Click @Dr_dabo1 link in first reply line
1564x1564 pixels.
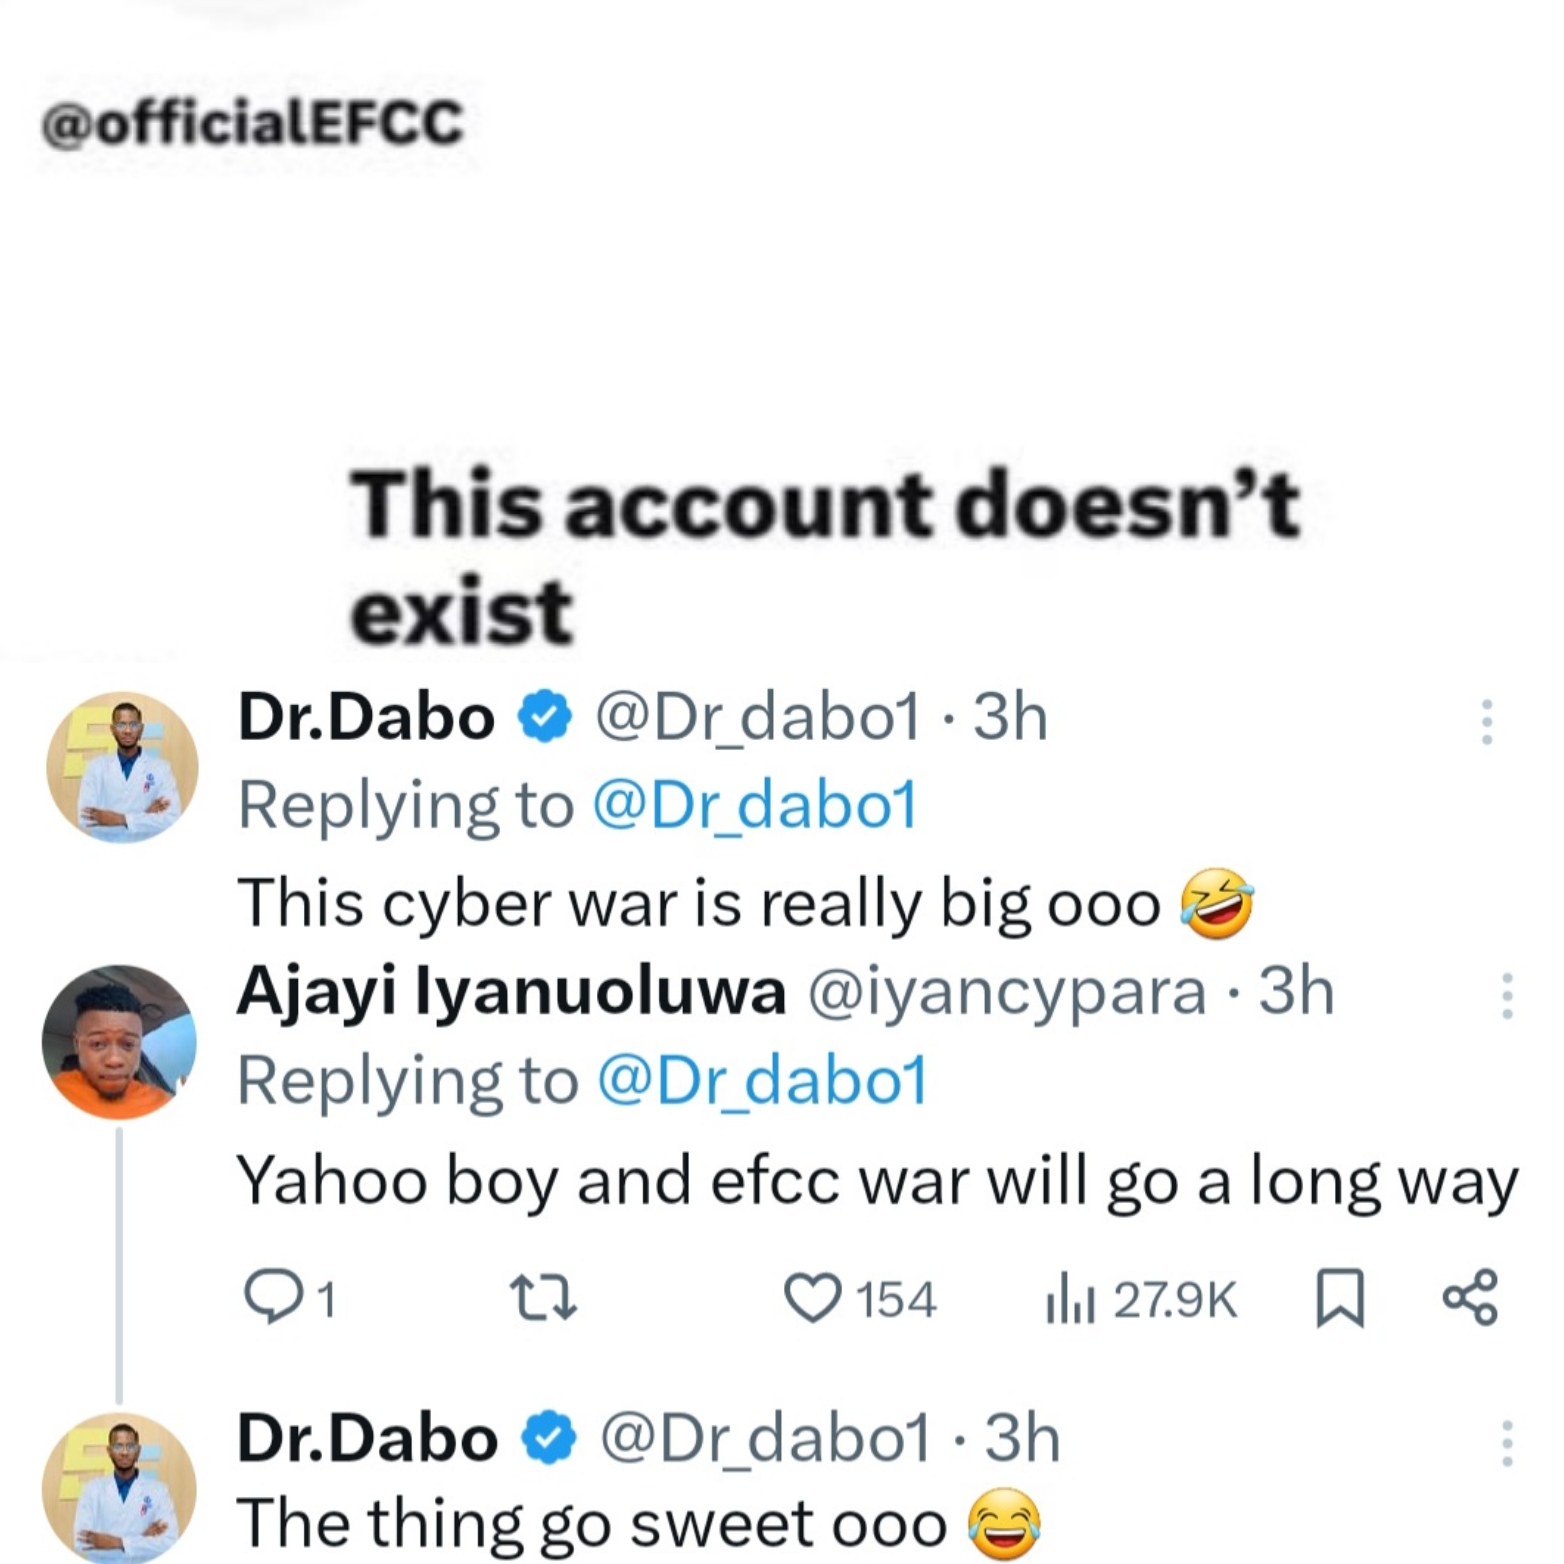pos(755,806)
